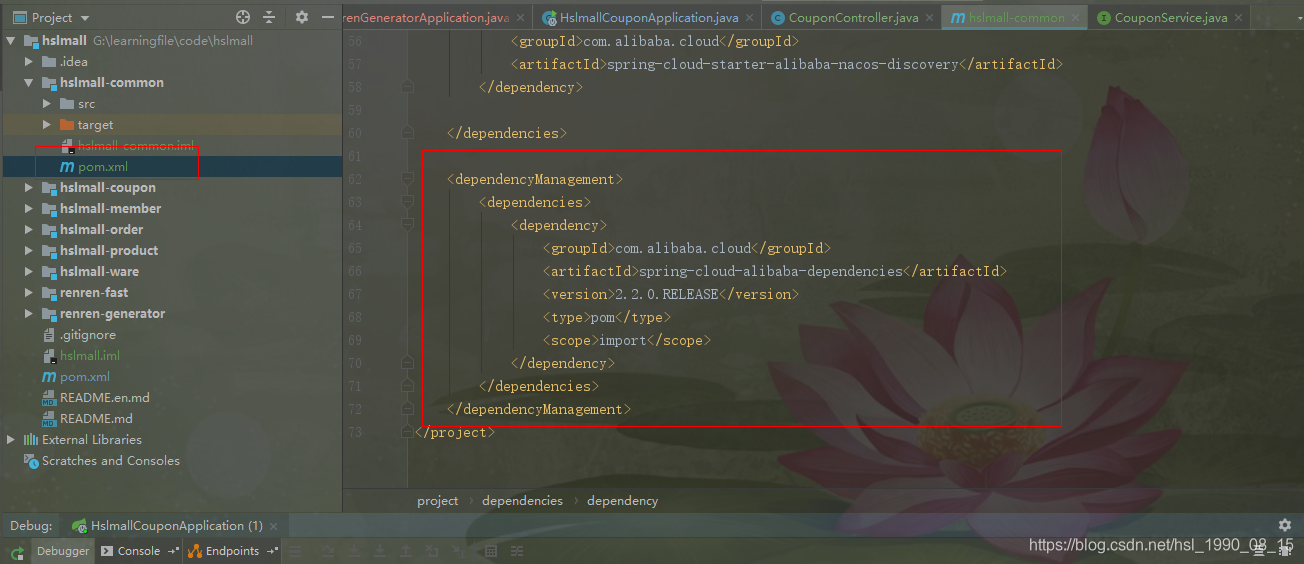Expand the hslmall-order module
Image resolution: width=1304 pixels, height=564 pixels.
tap(29, 230)
